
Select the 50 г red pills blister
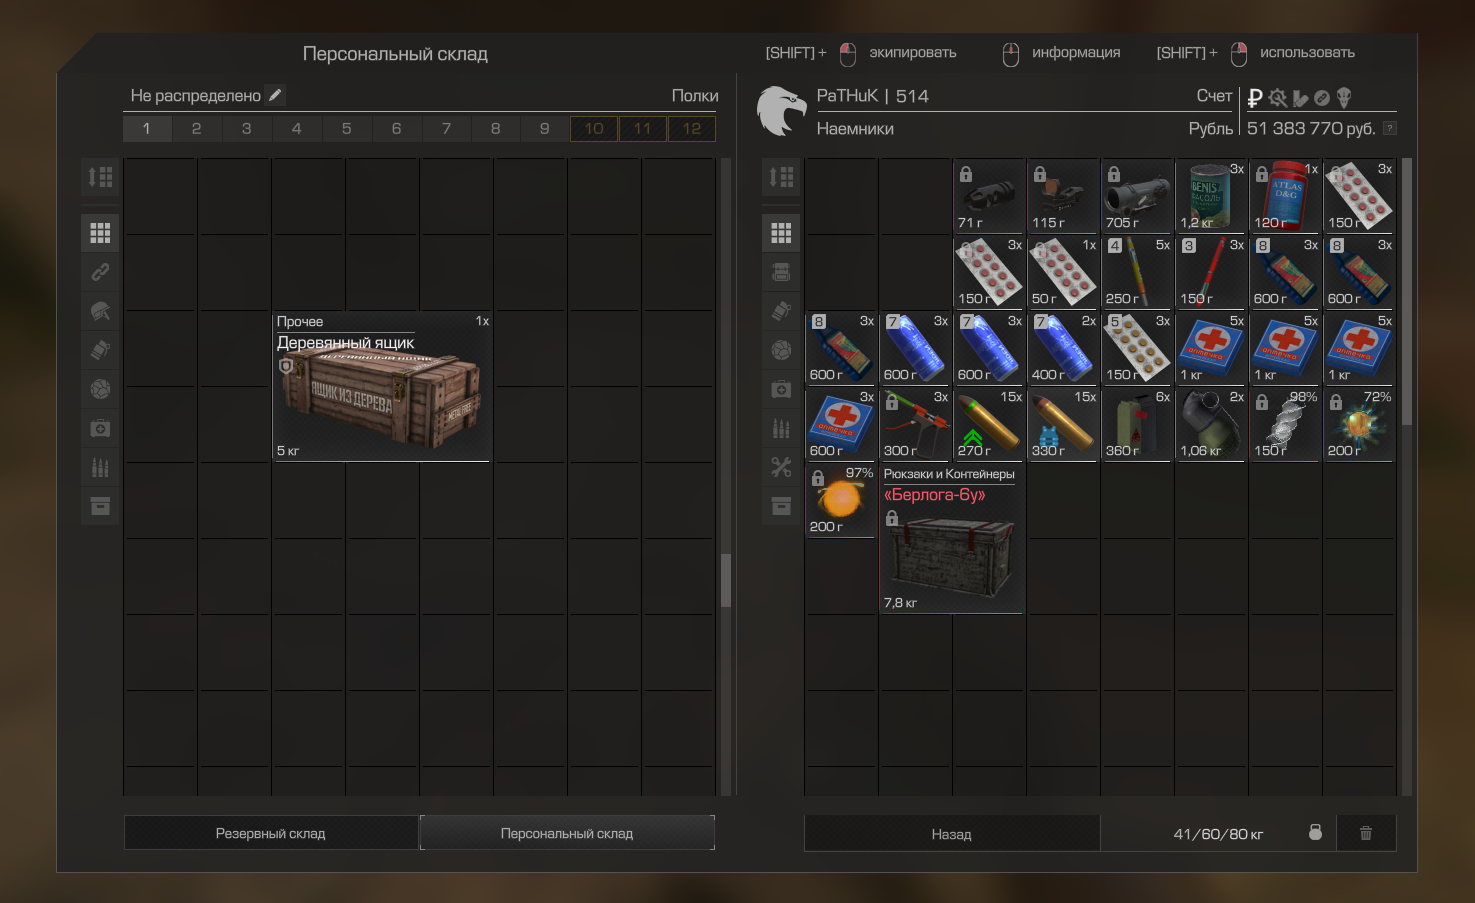[1063, 272]
